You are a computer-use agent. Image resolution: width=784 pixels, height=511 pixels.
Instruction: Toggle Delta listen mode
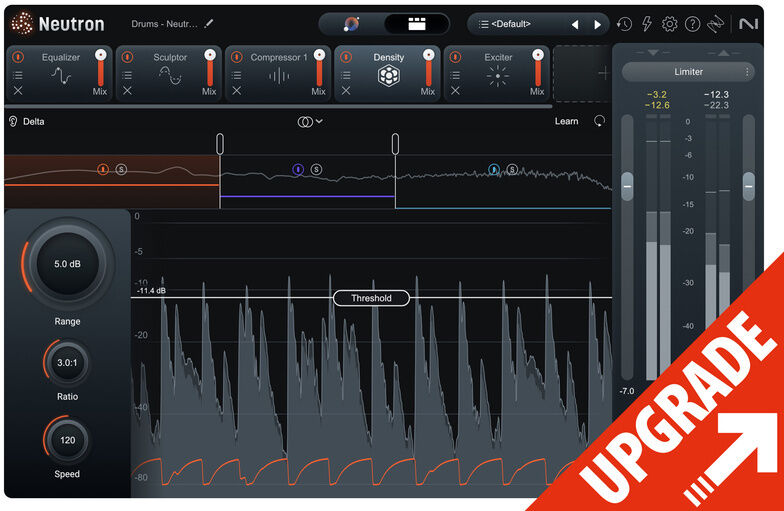pos(28,122)
